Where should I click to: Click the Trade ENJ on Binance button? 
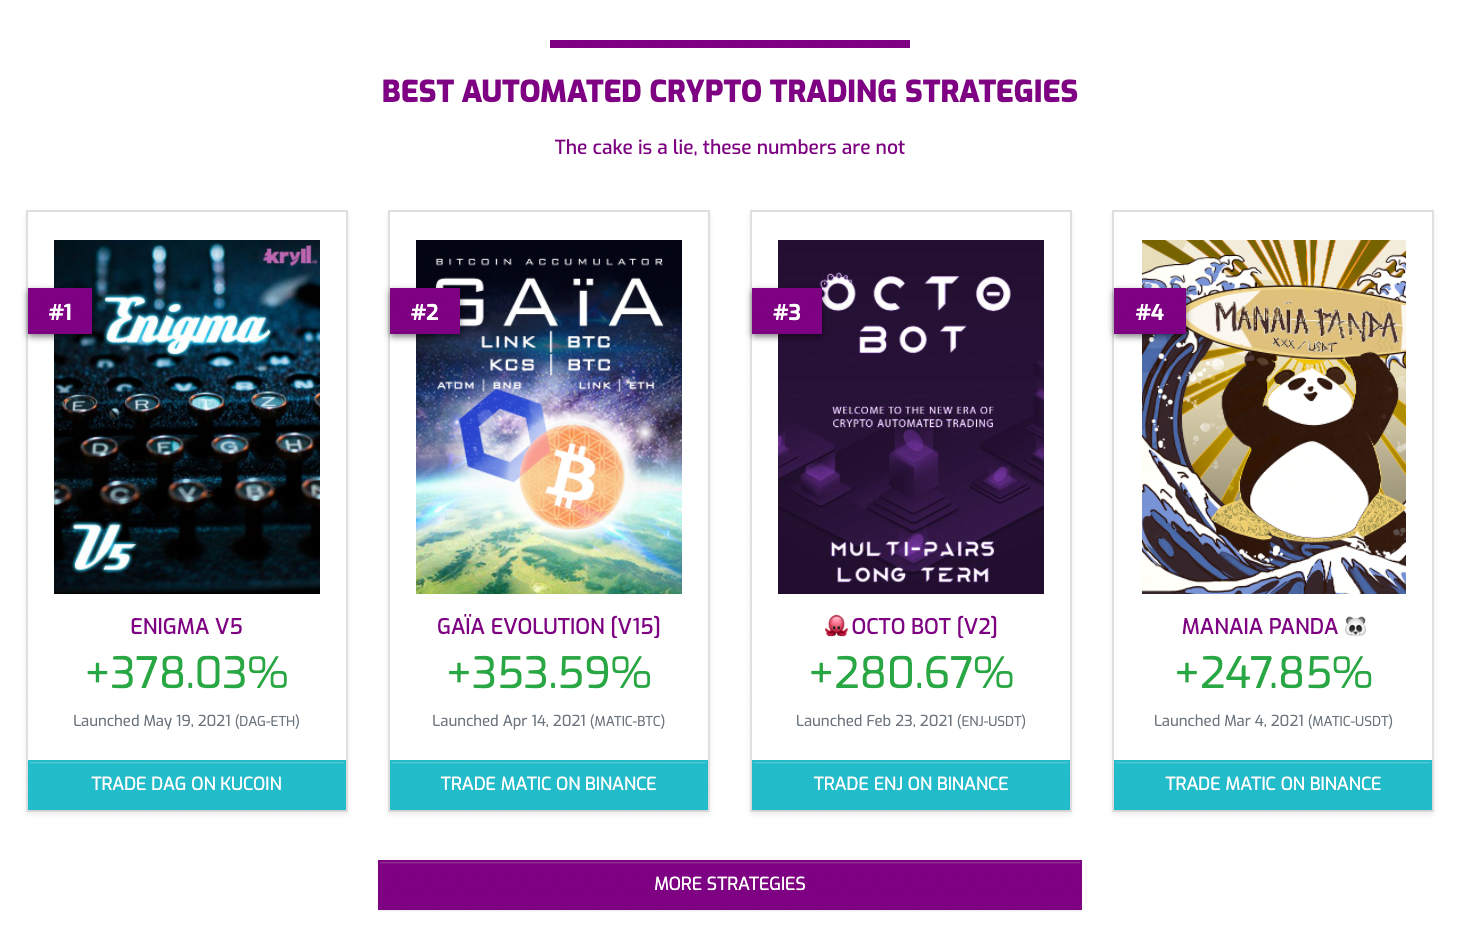click(x=911, y=784)
